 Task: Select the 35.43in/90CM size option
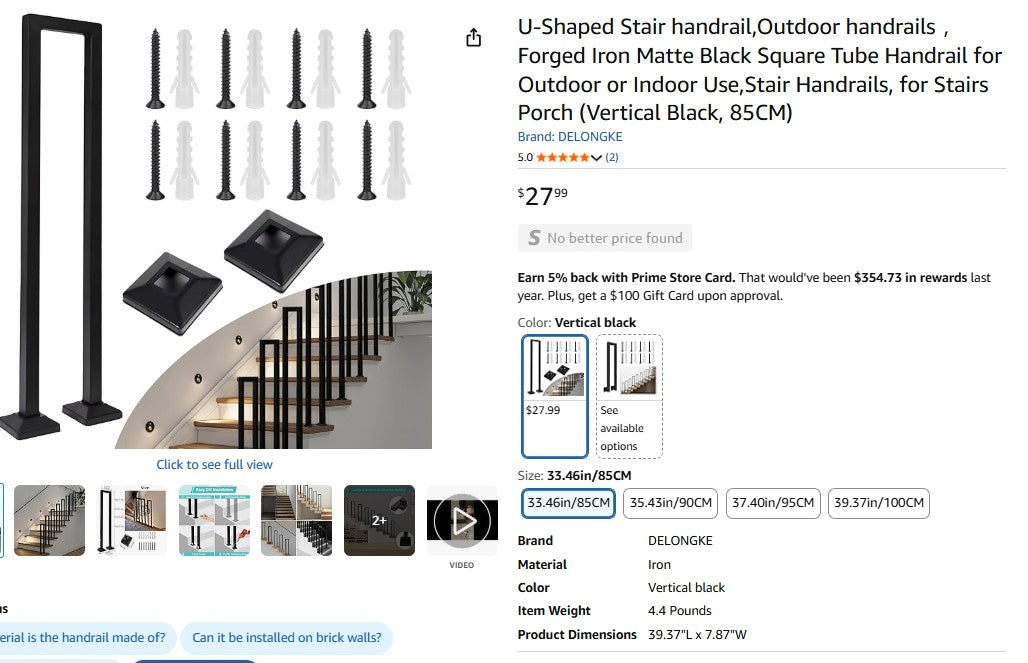(670, 503)
